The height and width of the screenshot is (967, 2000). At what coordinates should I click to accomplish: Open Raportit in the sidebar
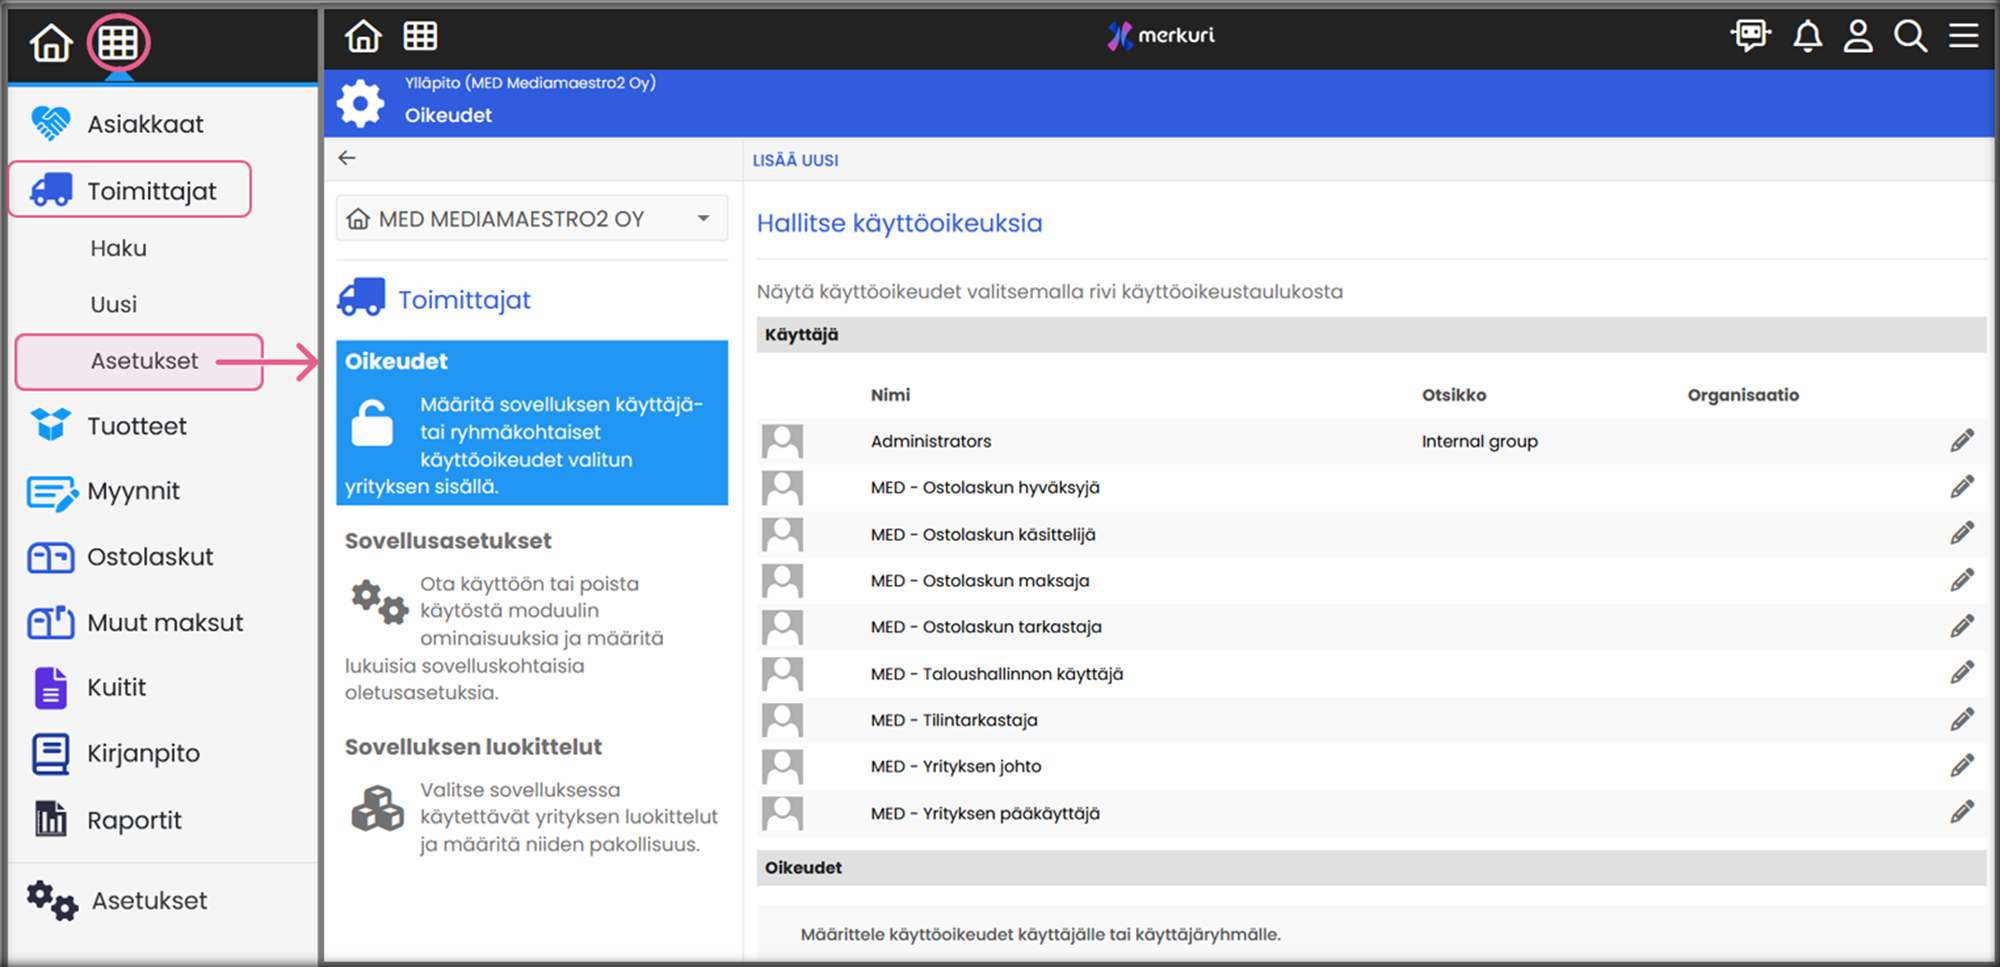[134, 820]
